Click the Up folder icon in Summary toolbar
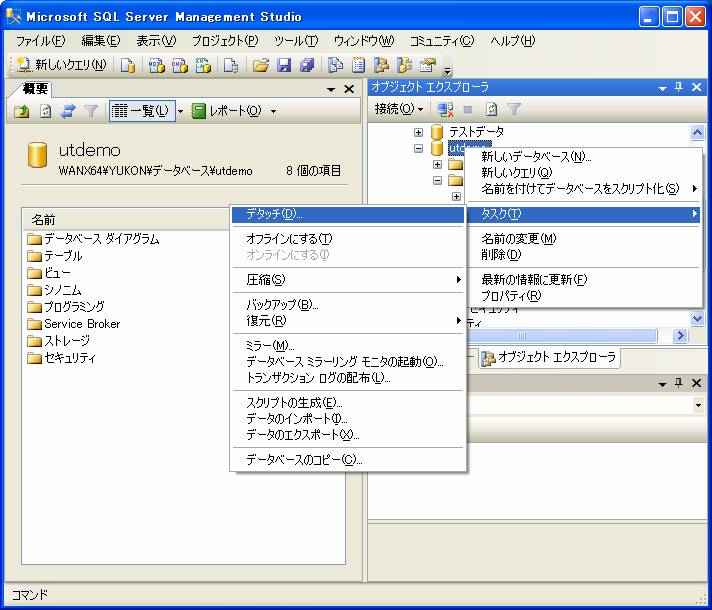This screenshot has width=712, height=610. coord(22,111)
